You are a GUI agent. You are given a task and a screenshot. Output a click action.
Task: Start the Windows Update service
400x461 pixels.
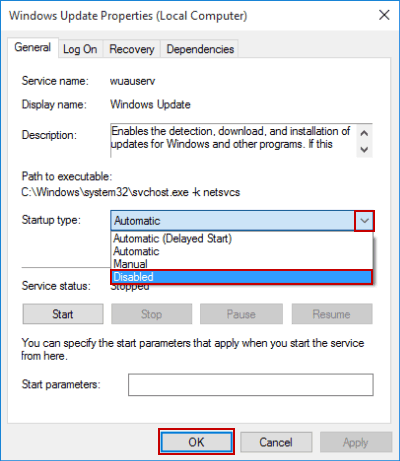(x=63, y=314)
